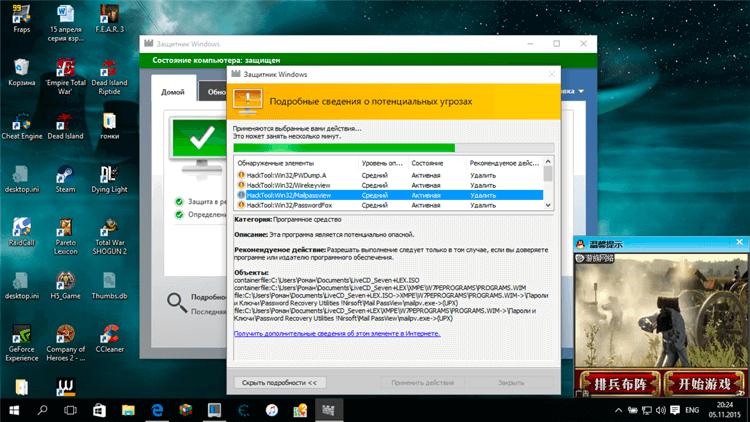Select the Thumbs.db file icon

[x=110, y=286]
